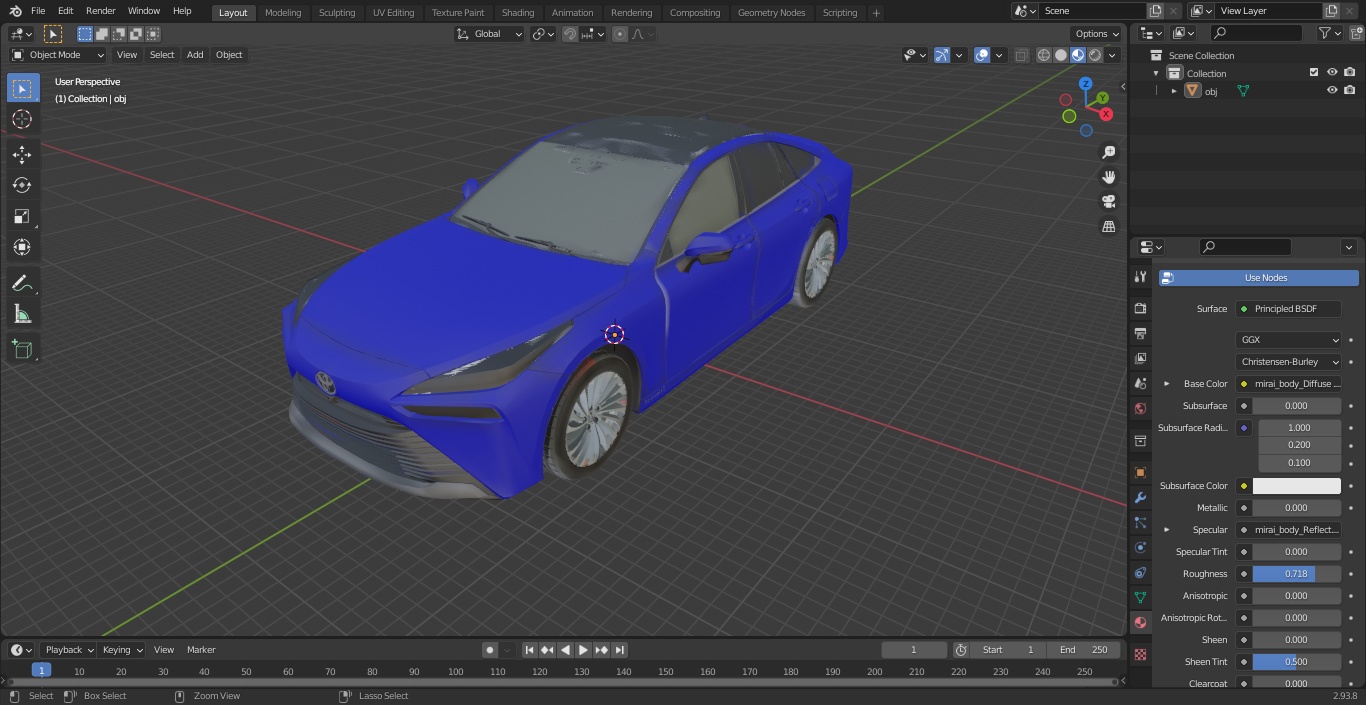Screen dimensions: 1366x705
Task: Toggle snapping magnet icon
Action: [570, 34]
